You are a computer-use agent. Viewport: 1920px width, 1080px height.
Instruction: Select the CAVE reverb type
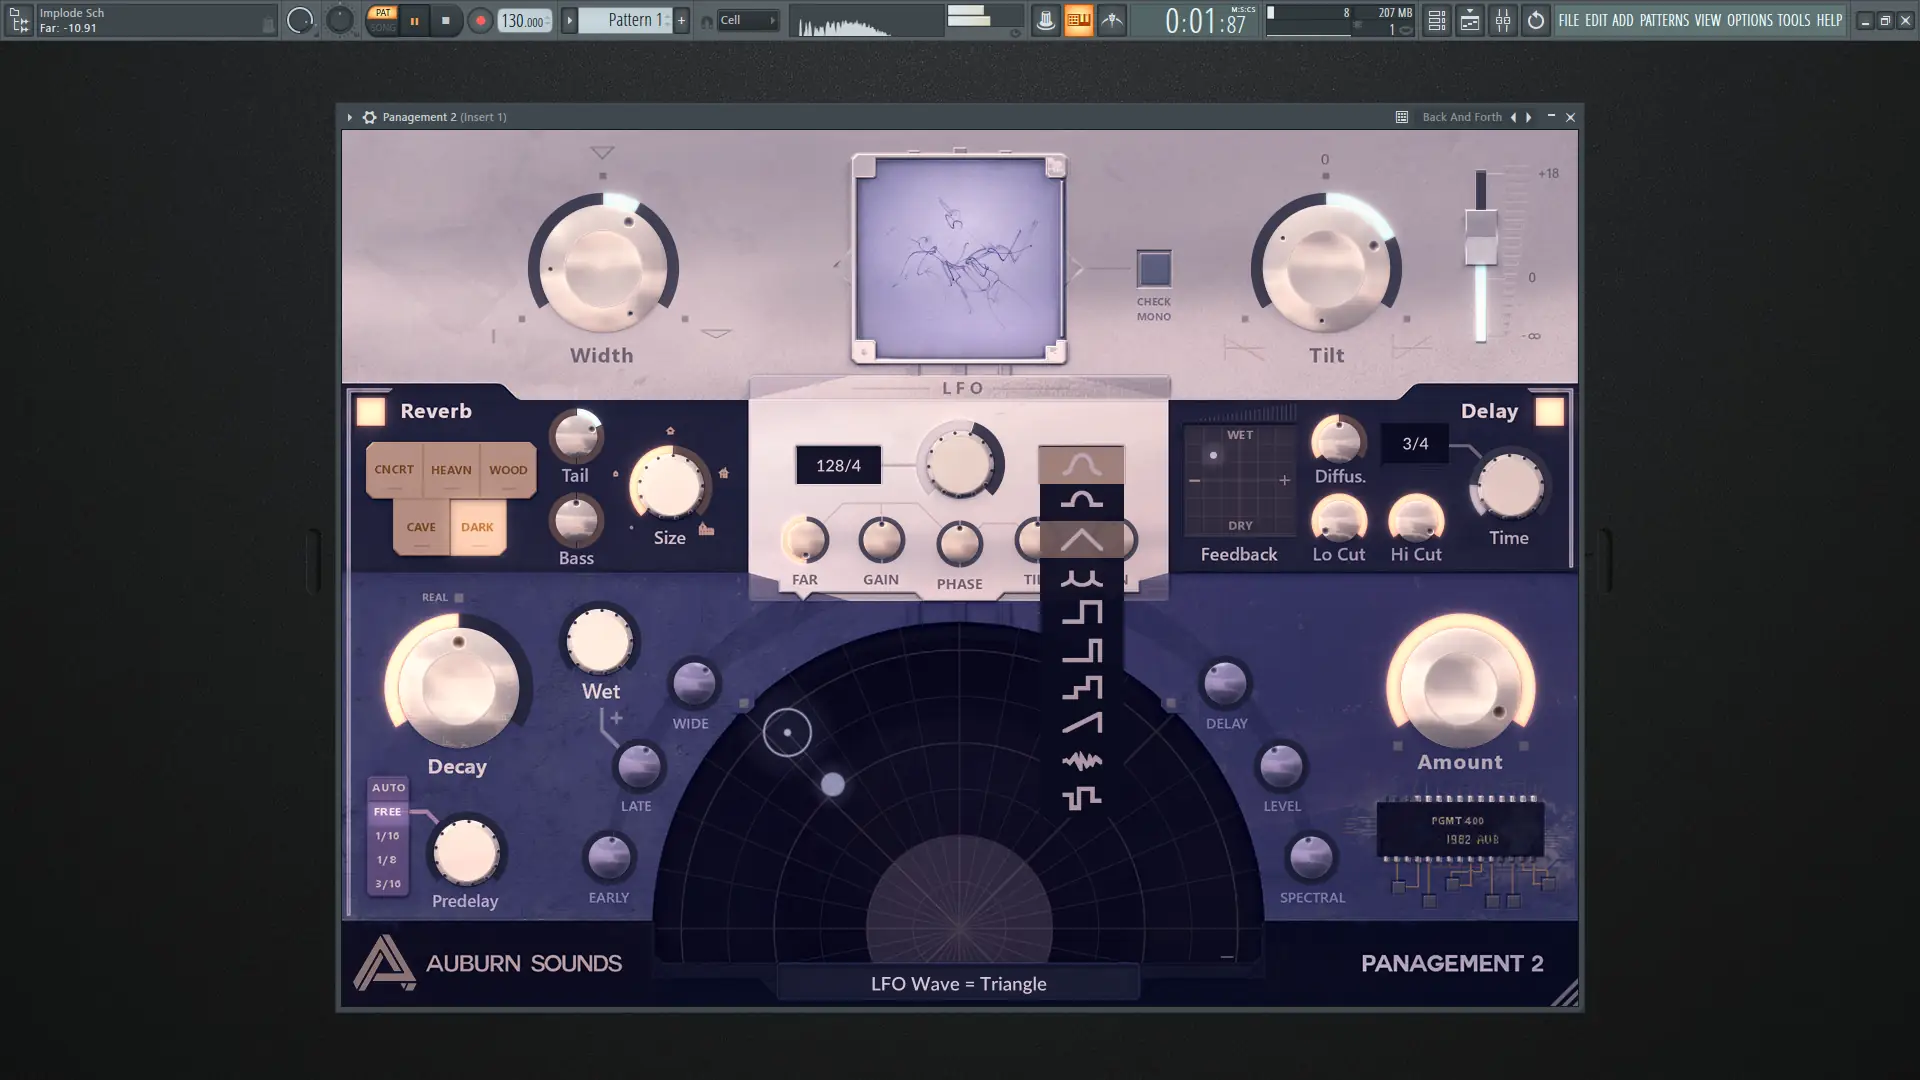coord(421,527)
